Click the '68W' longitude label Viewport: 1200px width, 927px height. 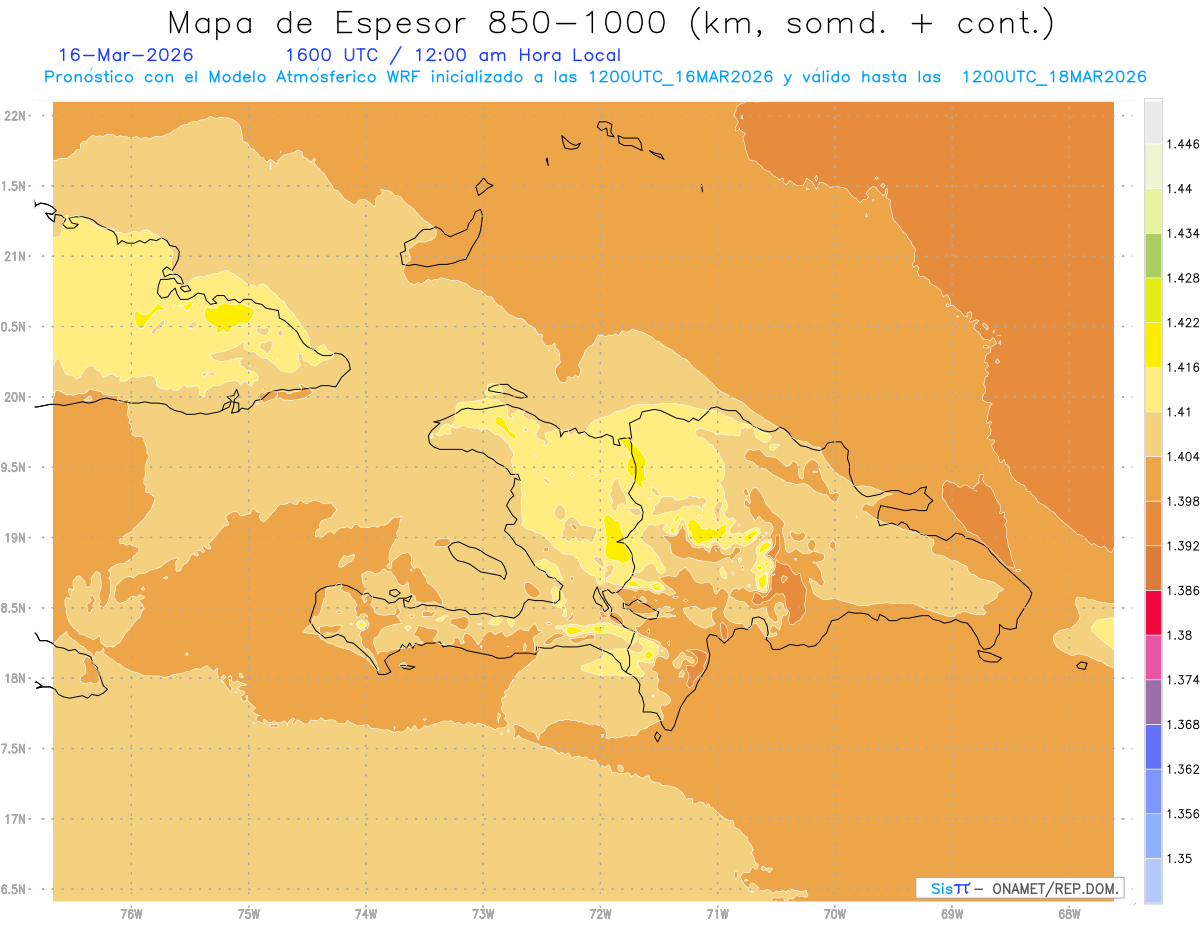click(x=1069, y=914)
